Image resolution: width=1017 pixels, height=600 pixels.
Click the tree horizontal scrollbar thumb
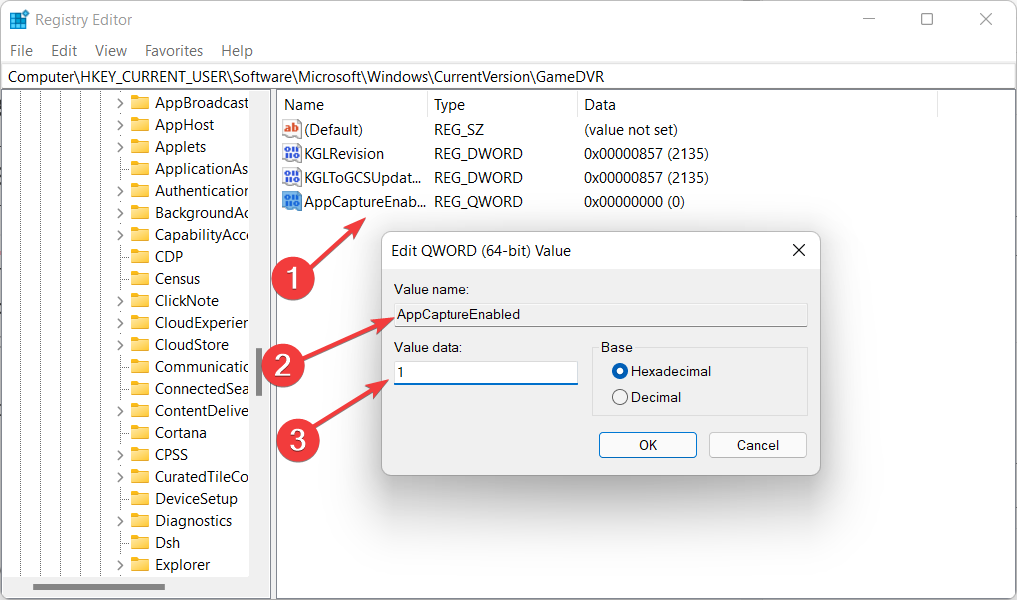tap(99, 587)
